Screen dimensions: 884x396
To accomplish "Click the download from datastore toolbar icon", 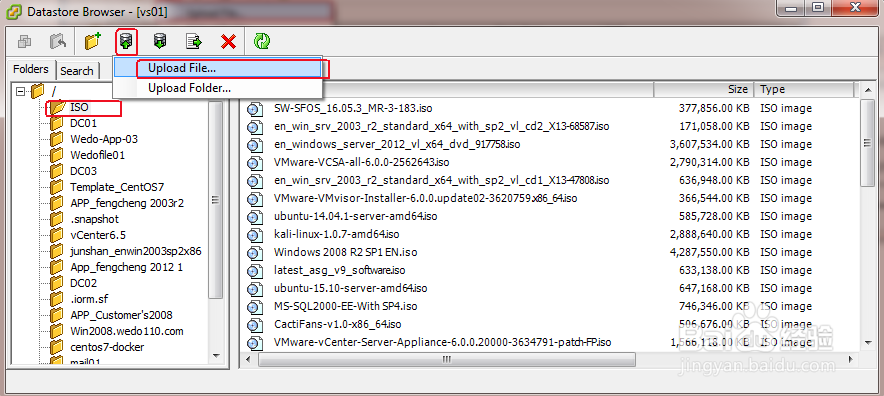I will pos(160,41).
